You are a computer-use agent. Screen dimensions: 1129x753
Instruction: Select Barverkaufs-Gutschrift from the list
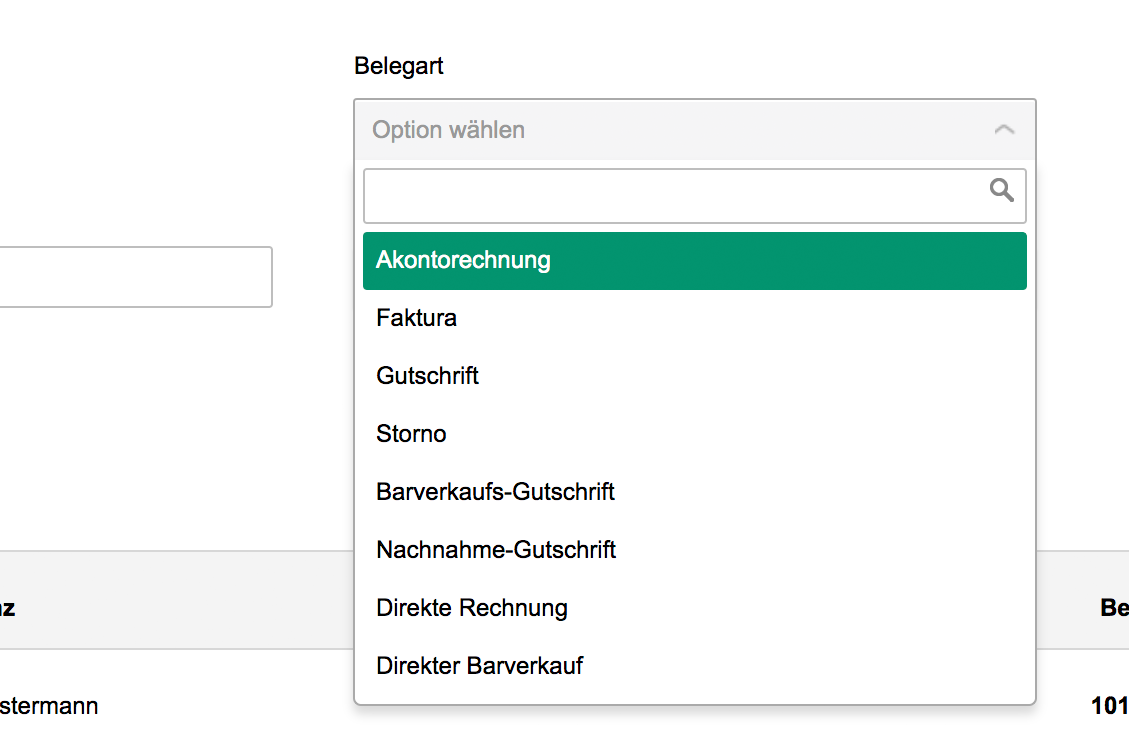tap(495, 493)
